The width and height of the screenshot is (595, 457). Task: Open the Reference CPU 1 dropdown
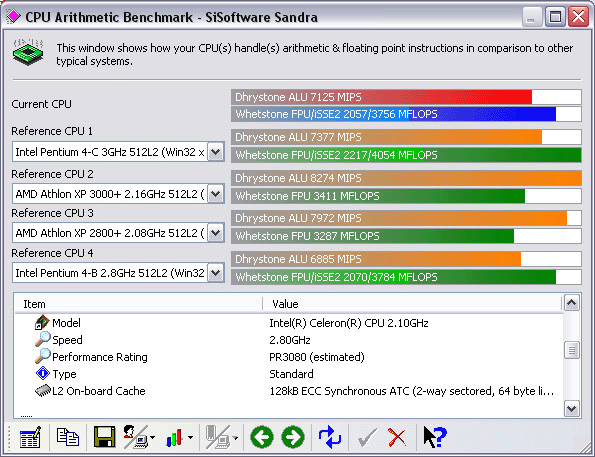point(216,152)
